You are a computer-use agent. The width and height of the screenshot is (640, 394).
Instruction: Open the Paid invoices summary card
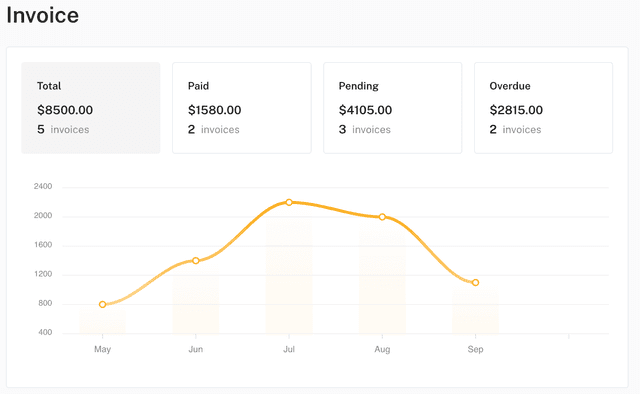pos(242,108)
